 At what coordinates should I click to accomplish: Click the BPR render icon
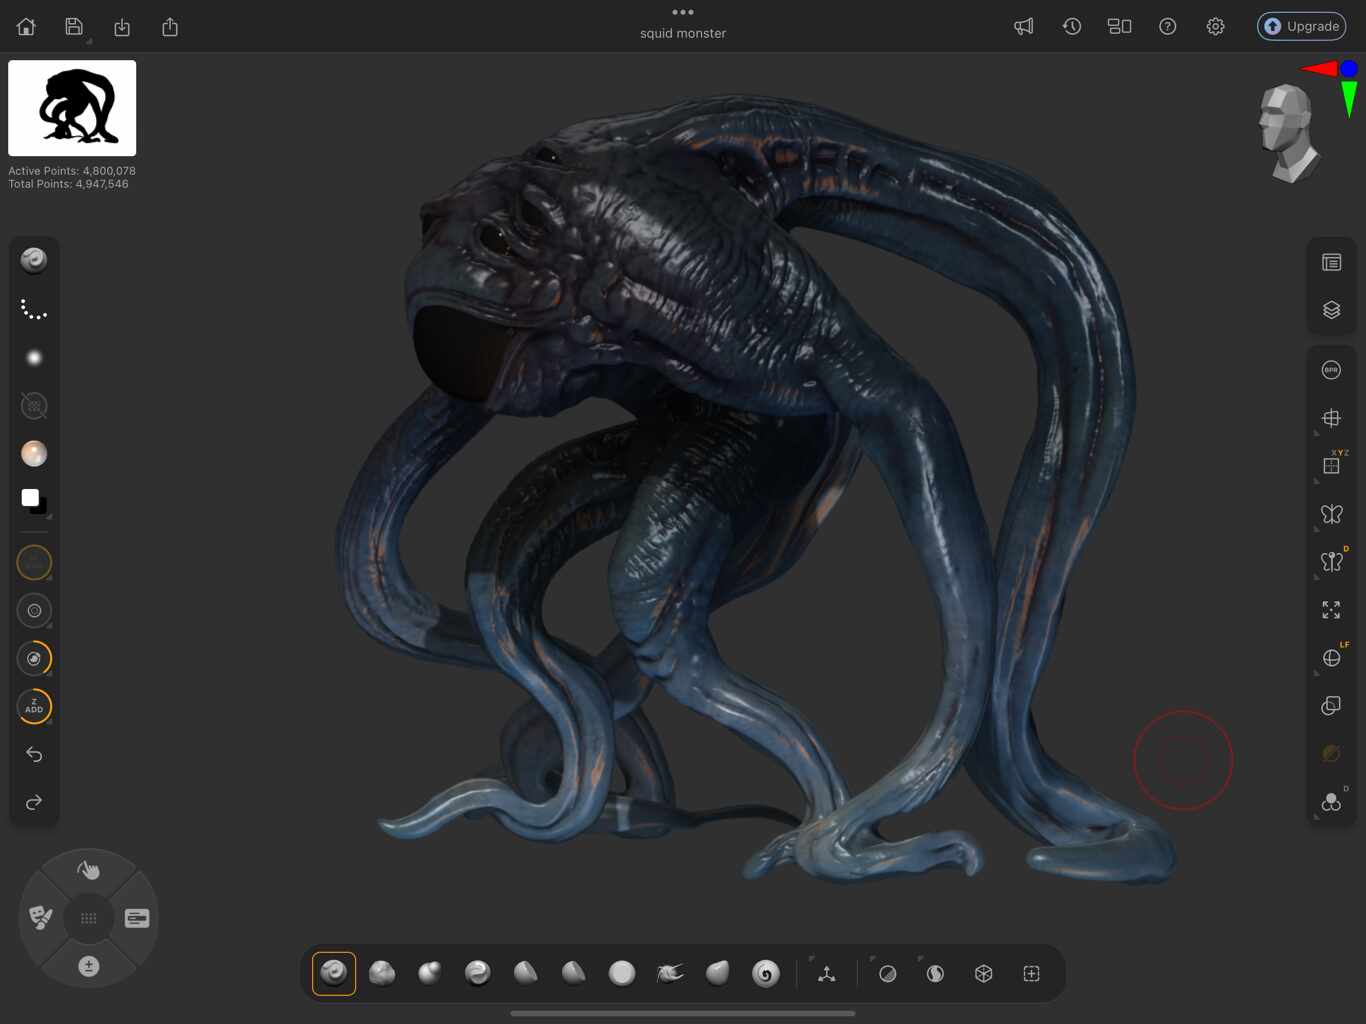(1331, 370)
